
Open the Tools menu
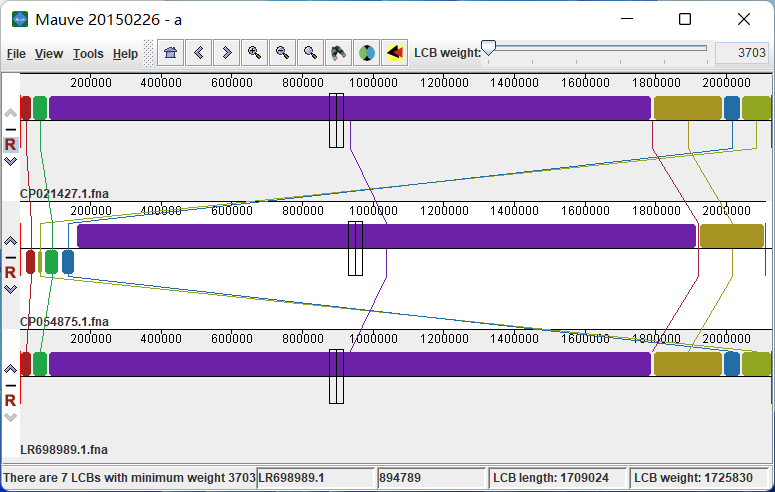pyautogui.click(x=88, y=54)
